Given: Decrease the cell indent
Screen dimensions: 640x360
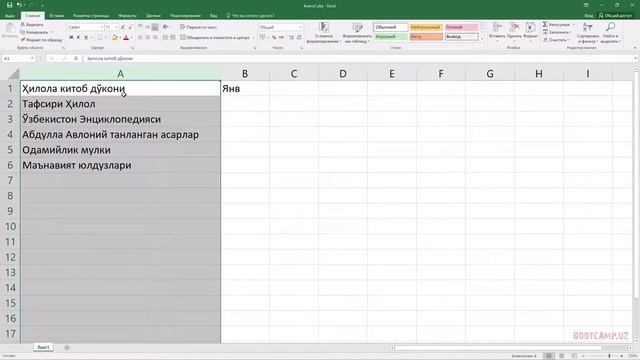Looking at the screenshot, I should pos(165,38).
